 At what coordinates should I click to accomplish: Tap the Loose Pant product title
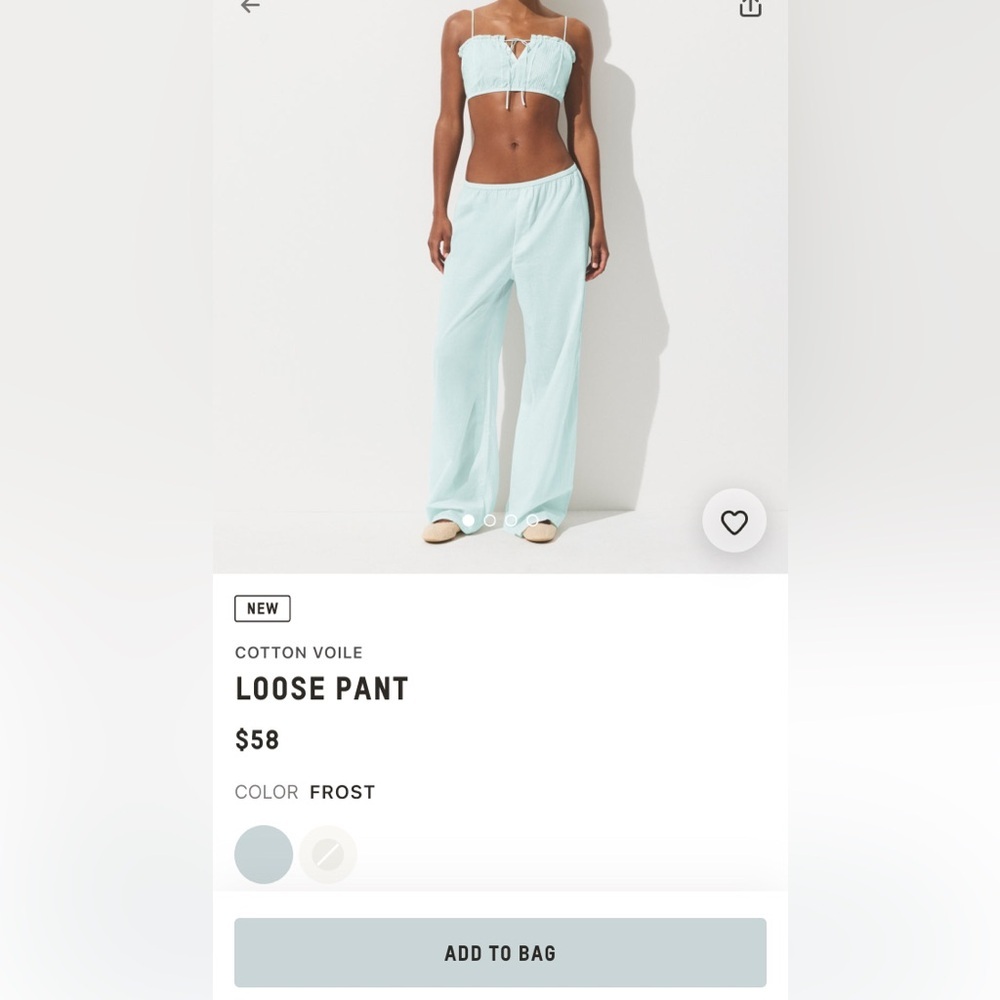pyautogui.click(x=321, y=689)
